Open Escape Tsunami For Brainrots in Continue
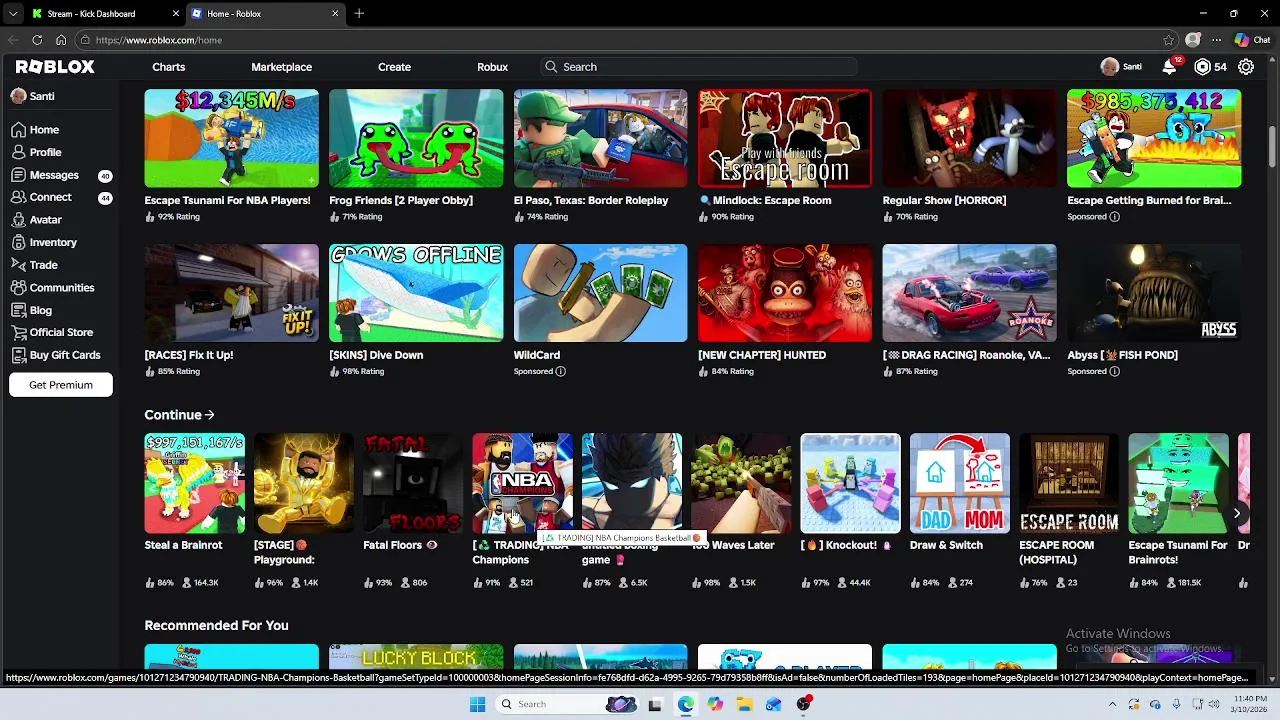The height and width of the screenshot is (720, 1280). tap(1178, 483)
